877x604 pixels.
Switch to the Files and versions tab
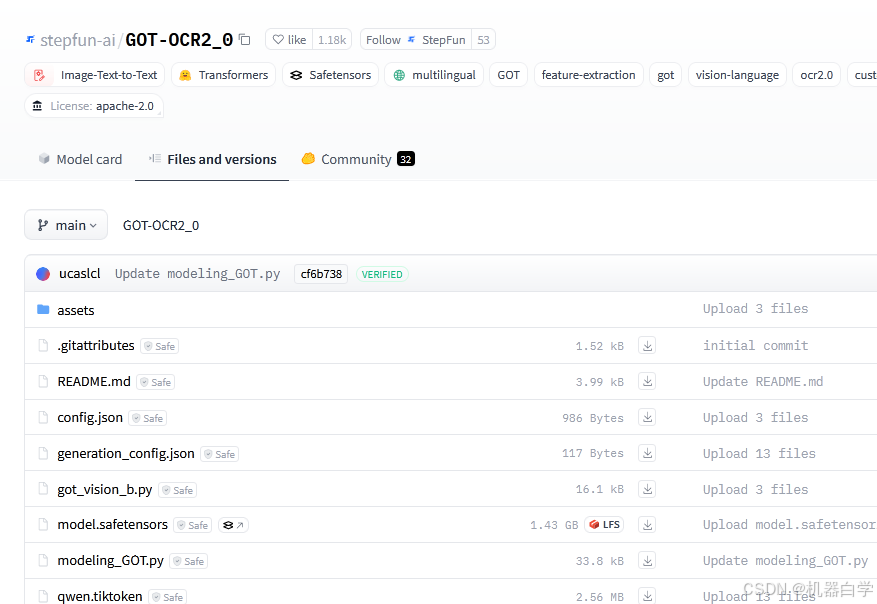(212, 159)
